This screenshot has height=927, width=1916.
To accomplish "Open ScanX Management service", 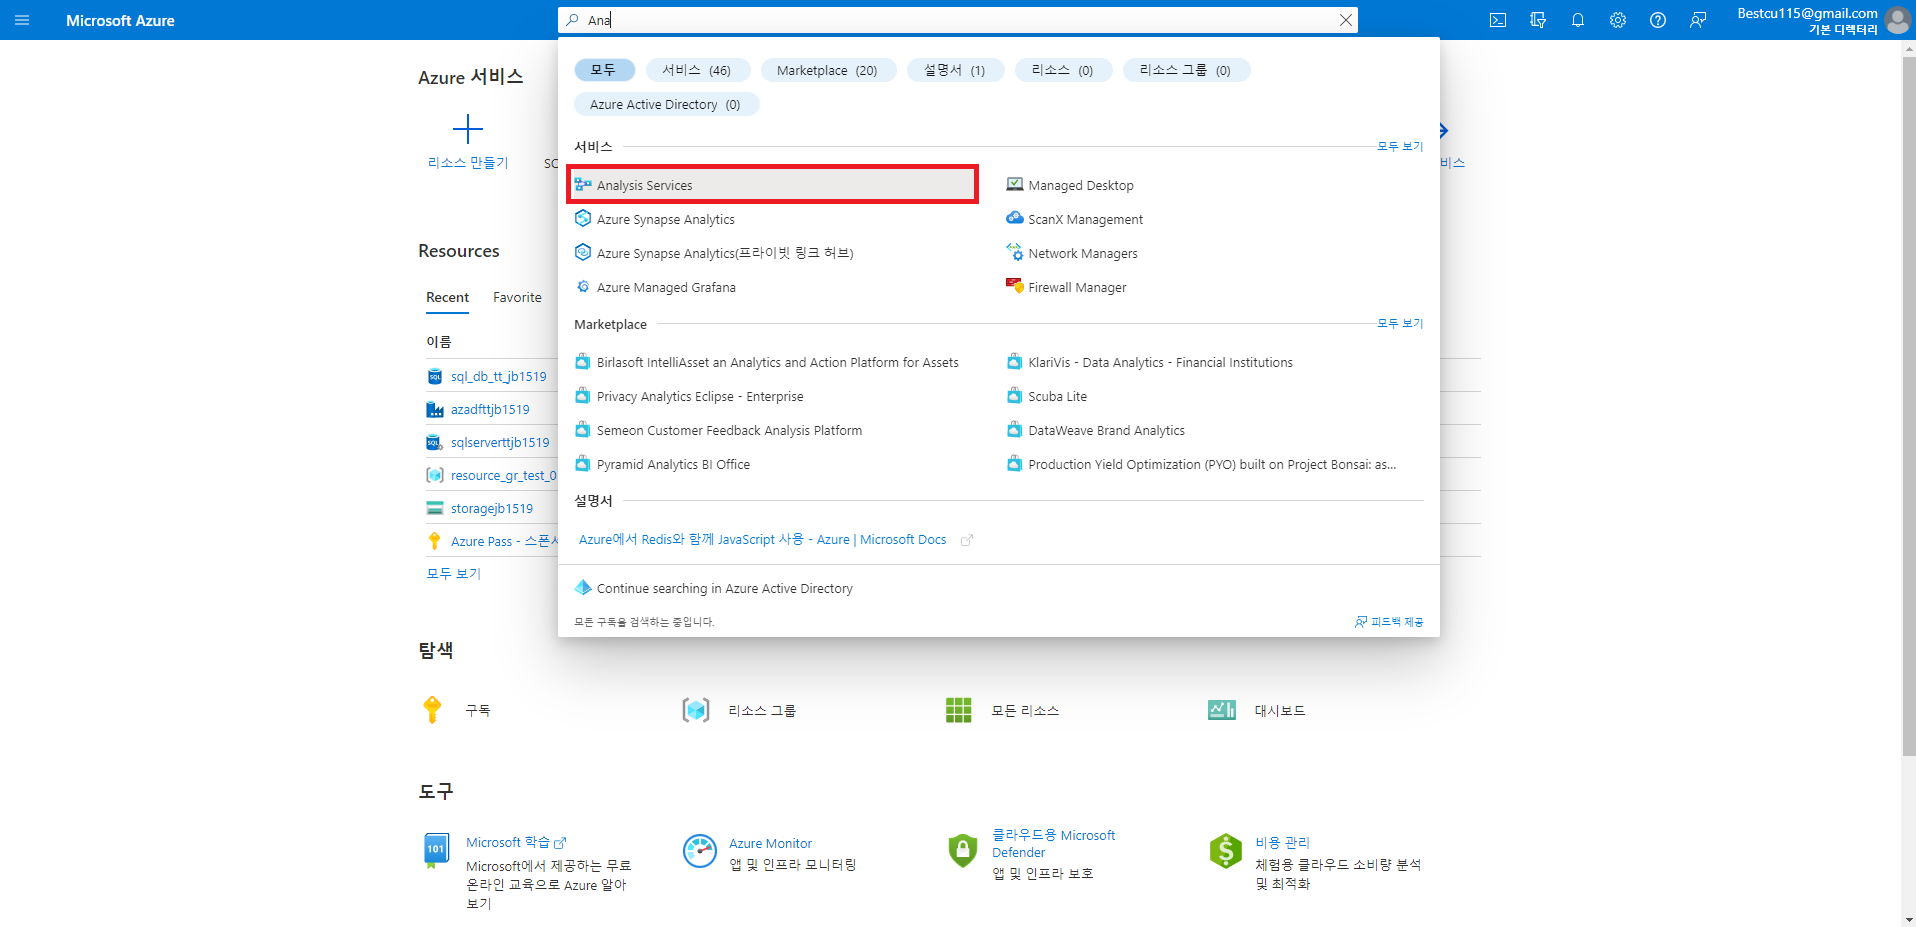I will (x=1086, y=219).
